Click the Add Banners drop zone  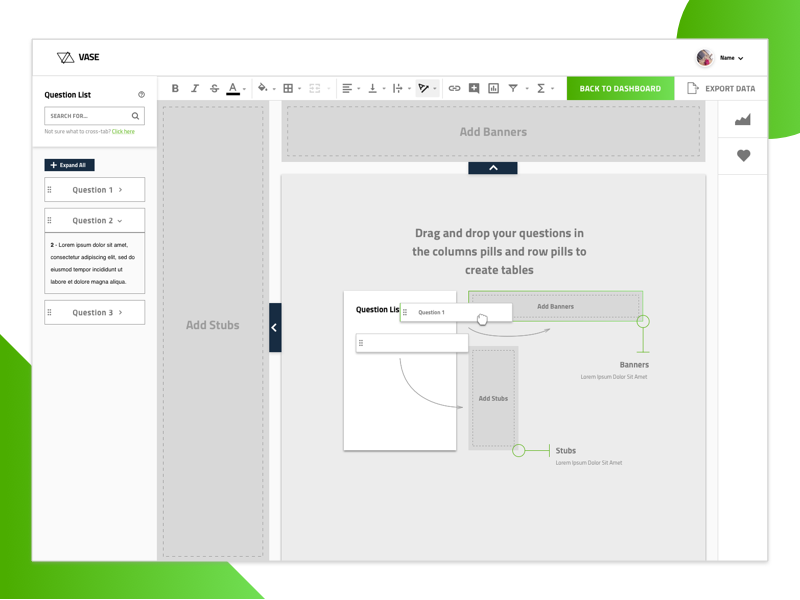click(x=493, y=131)
